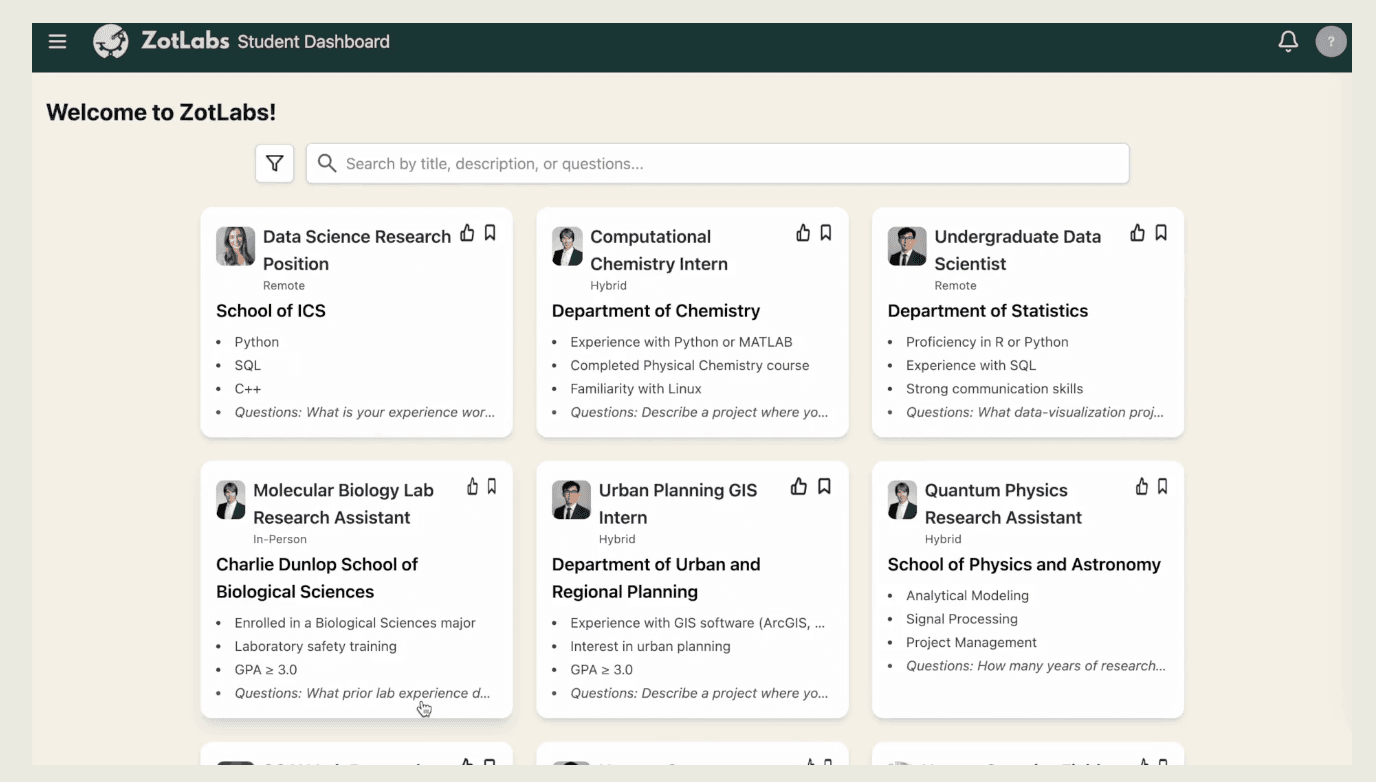The height and width of the screenshot is (782, 1376).
Task: Open the Computational Chemistry Intern title
Action: (659, 250)
